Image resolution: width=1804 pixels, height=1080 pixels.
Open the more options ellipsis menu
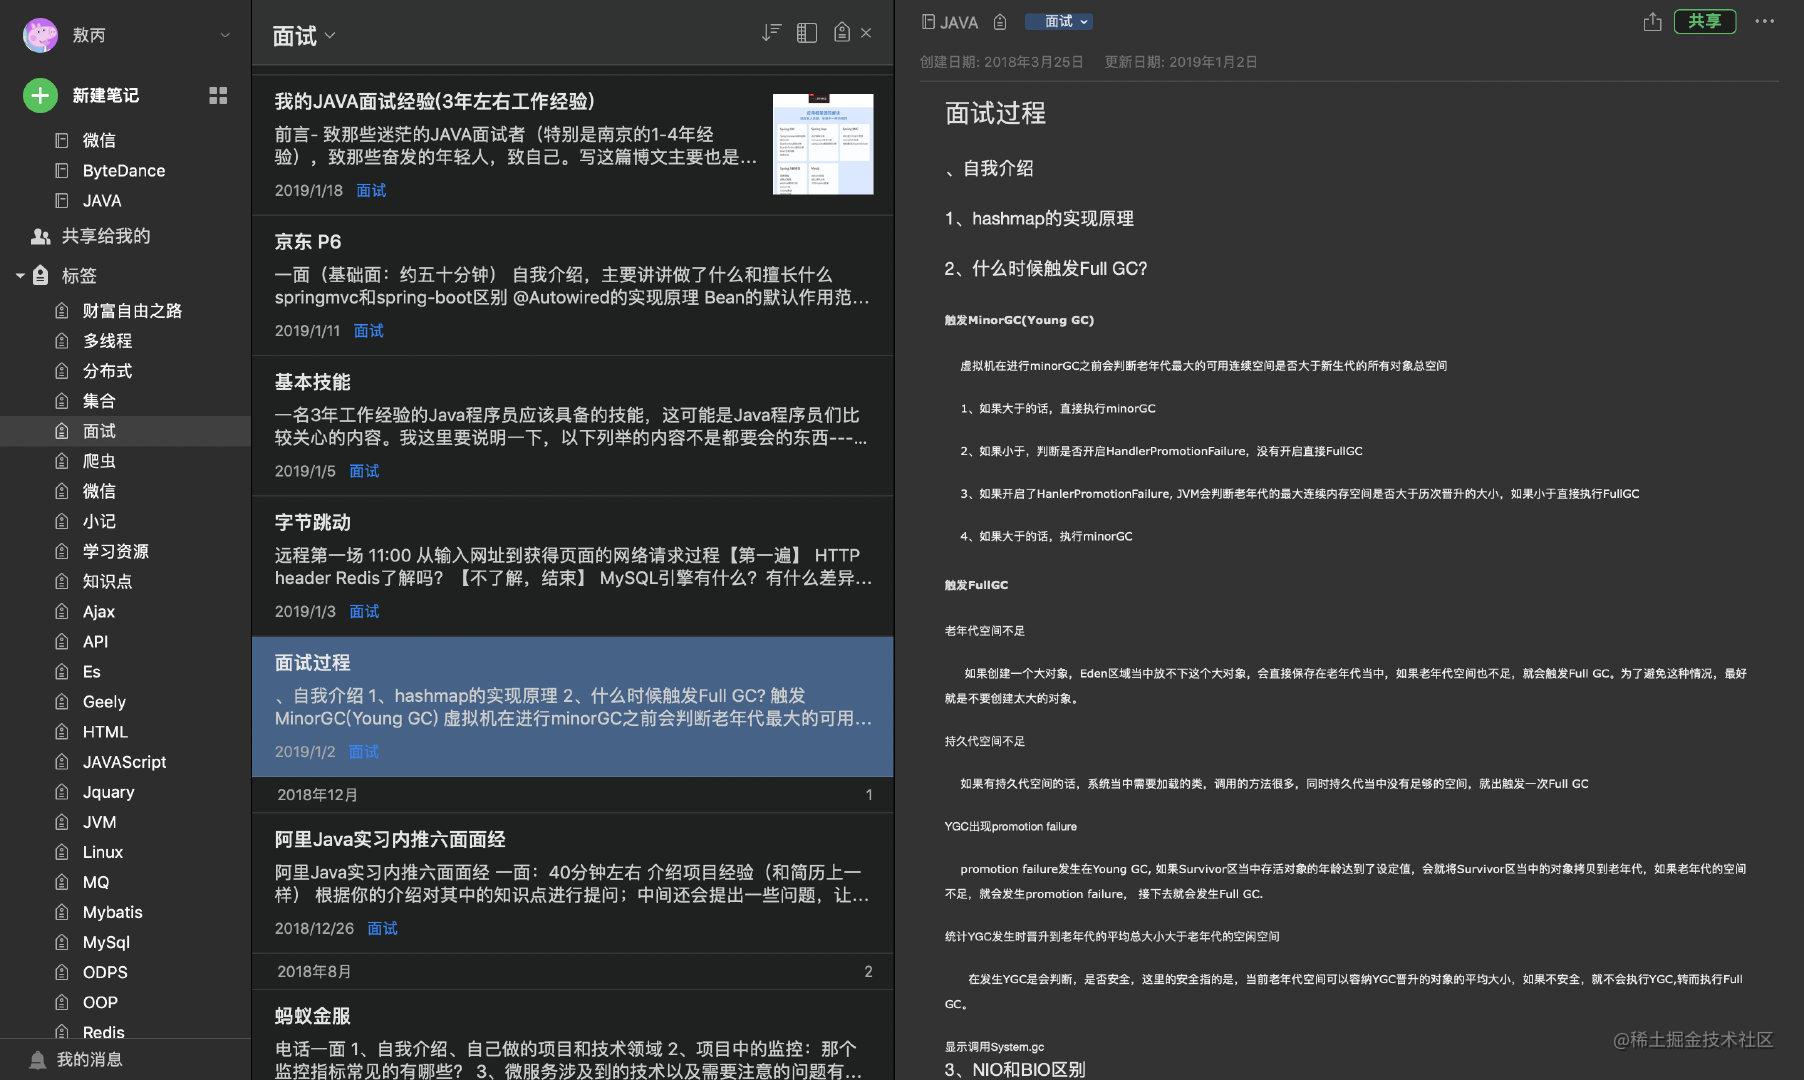(1765, 21)
